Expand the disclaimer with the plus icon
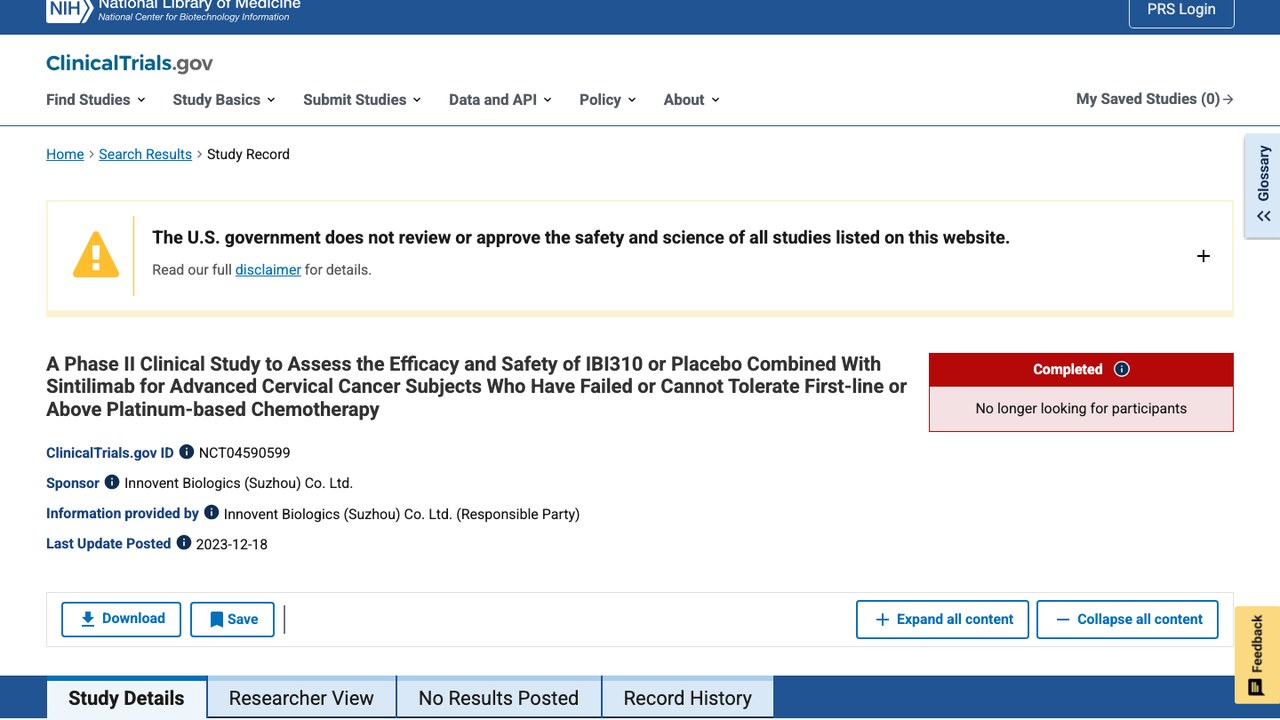 point(1203,256)
